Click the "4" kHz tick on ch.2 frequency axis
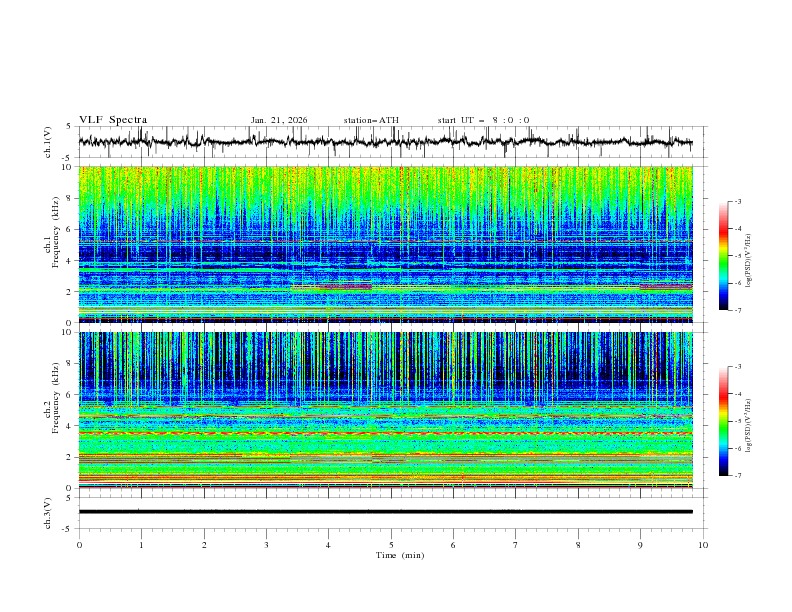 (70, 426)
